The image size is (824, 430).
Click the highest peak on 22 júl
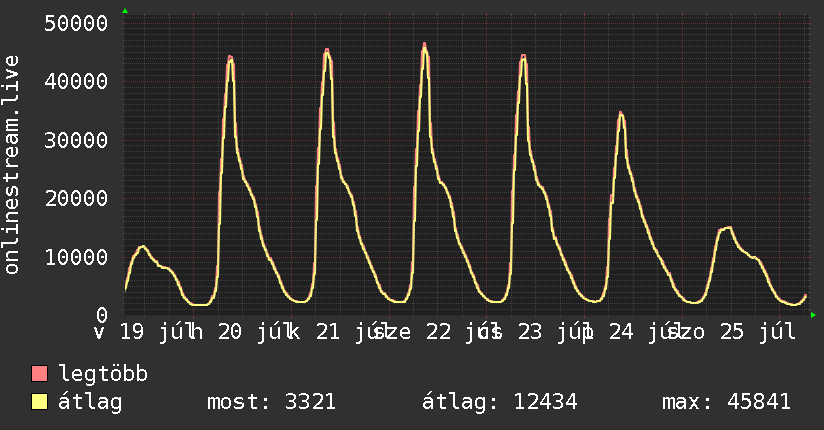(x=425, y=45)
